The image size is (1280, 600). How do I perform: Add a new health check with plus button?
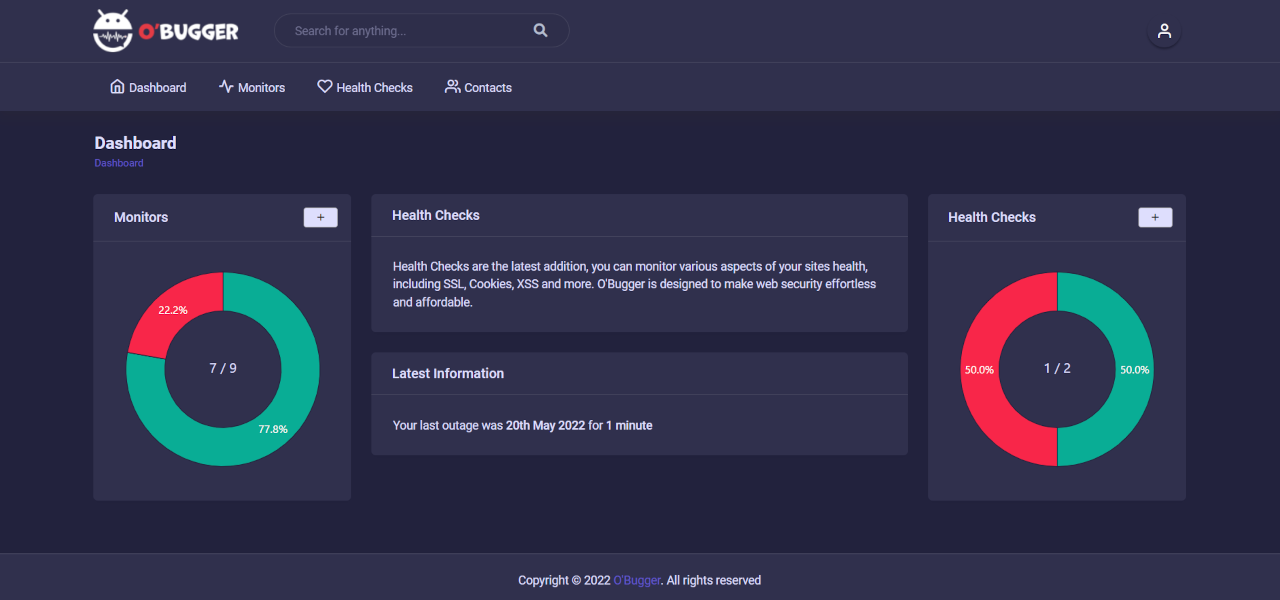(1155, 217)
